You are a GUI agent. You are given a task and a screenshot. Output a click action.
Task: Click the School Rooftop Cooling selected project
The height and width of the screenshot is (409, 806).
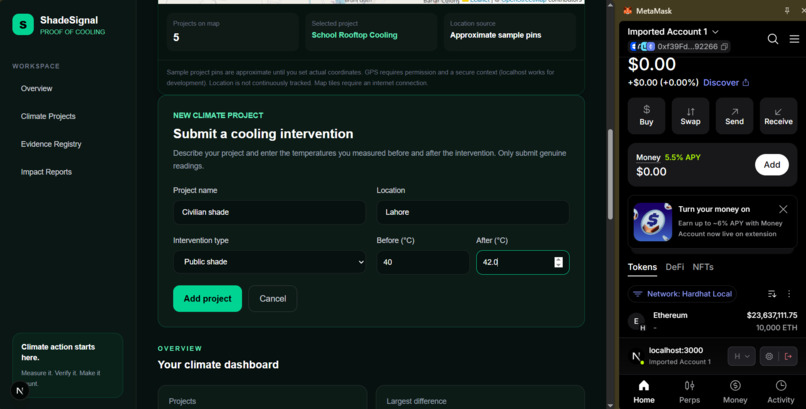click(x=354, y=35)
